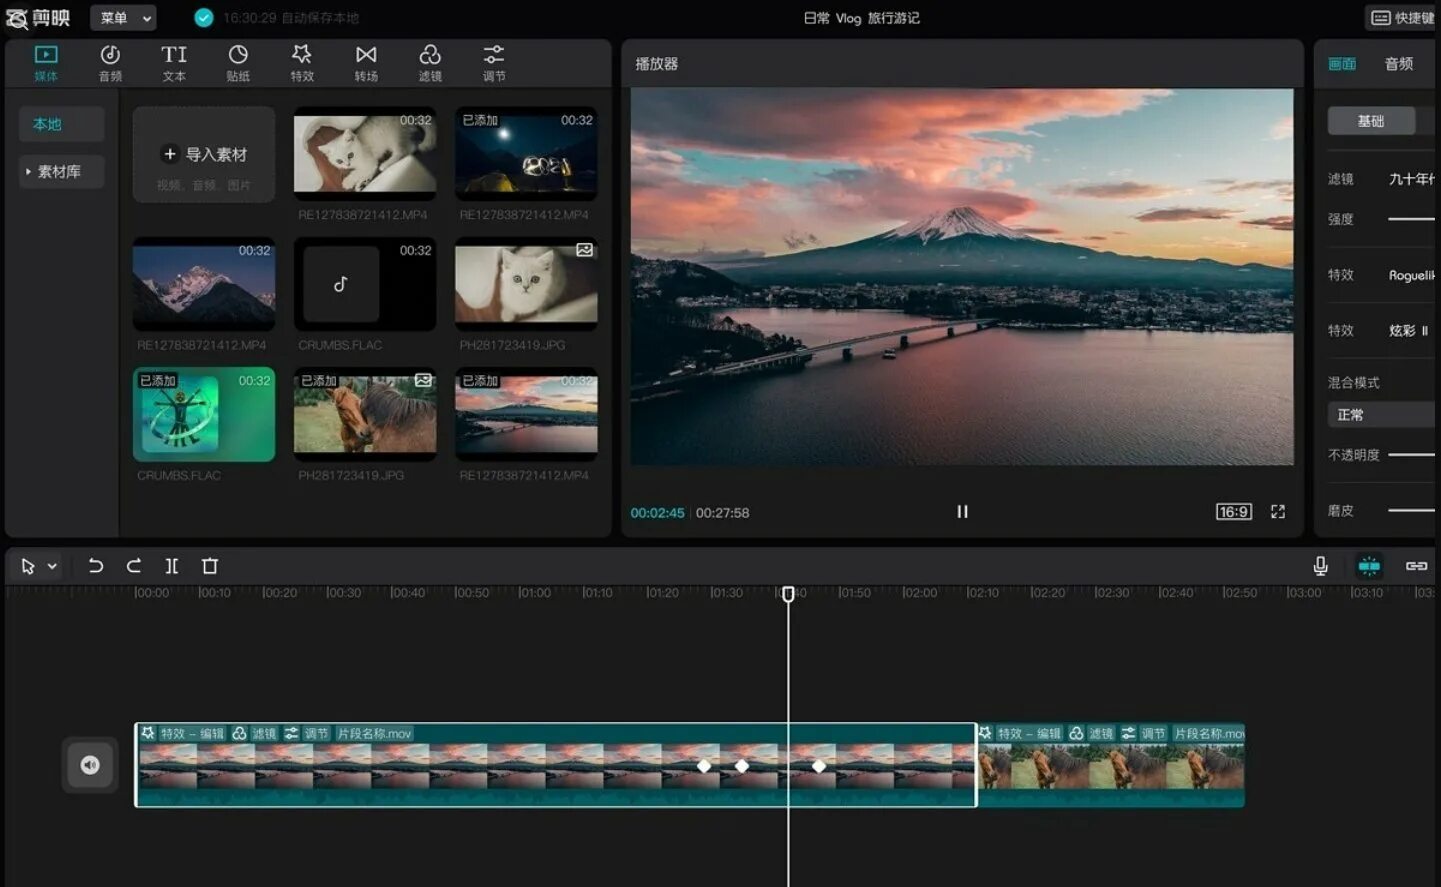This screenshot has height=887, width=1441.
Task: Adjust the 强度 intensity slider
Action: point(1411,219)
